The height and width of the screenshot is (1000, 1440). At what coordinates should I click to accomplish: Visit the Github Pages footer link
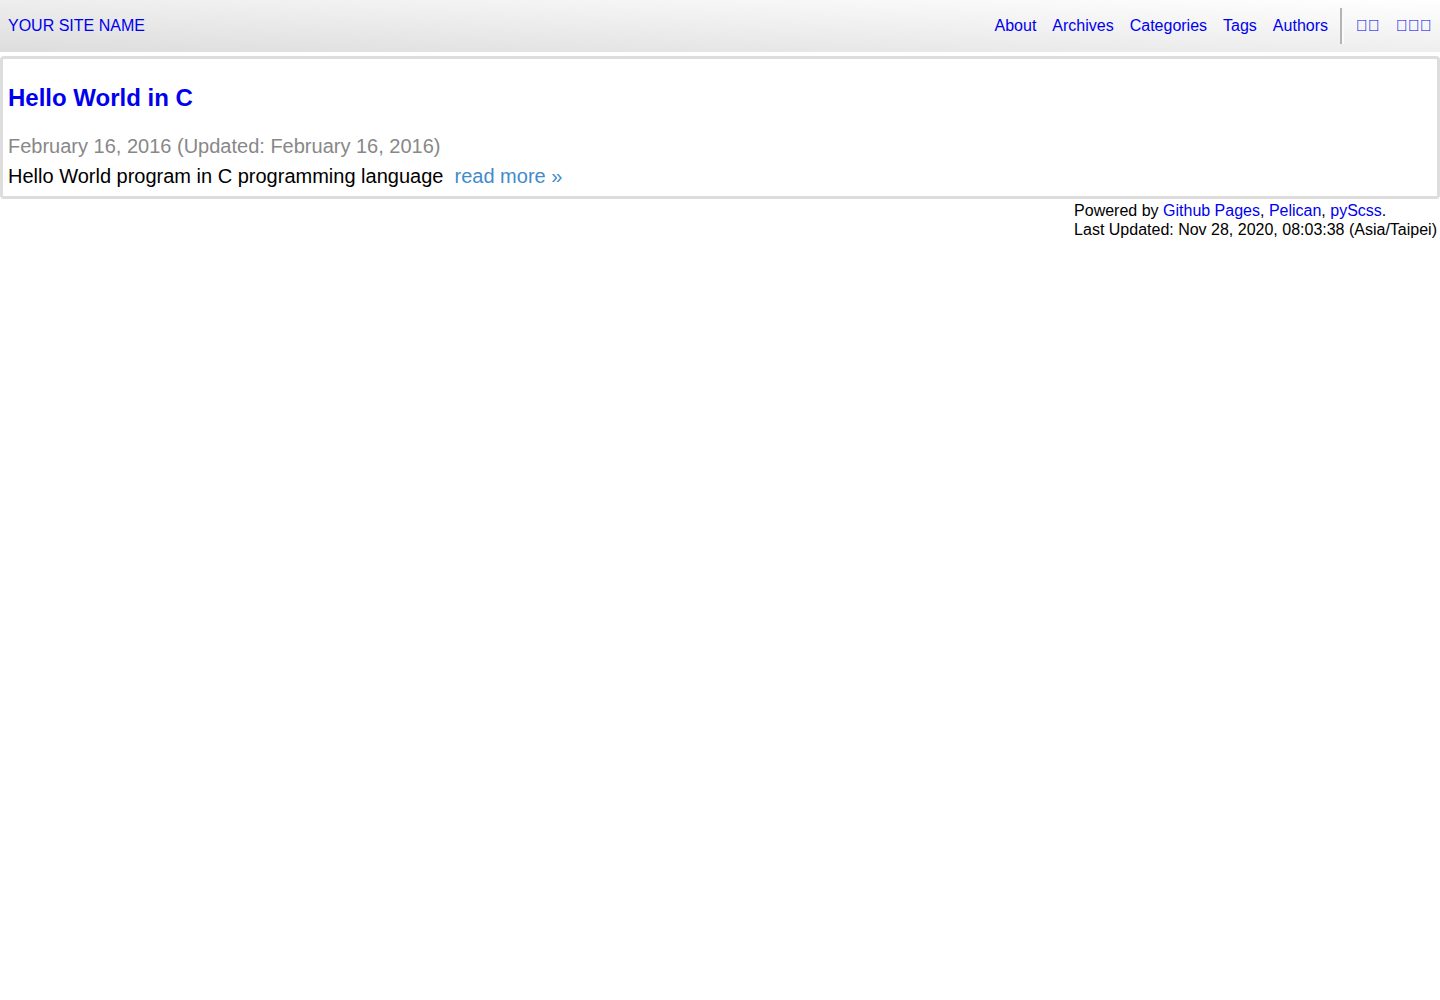click(1211, 210)
